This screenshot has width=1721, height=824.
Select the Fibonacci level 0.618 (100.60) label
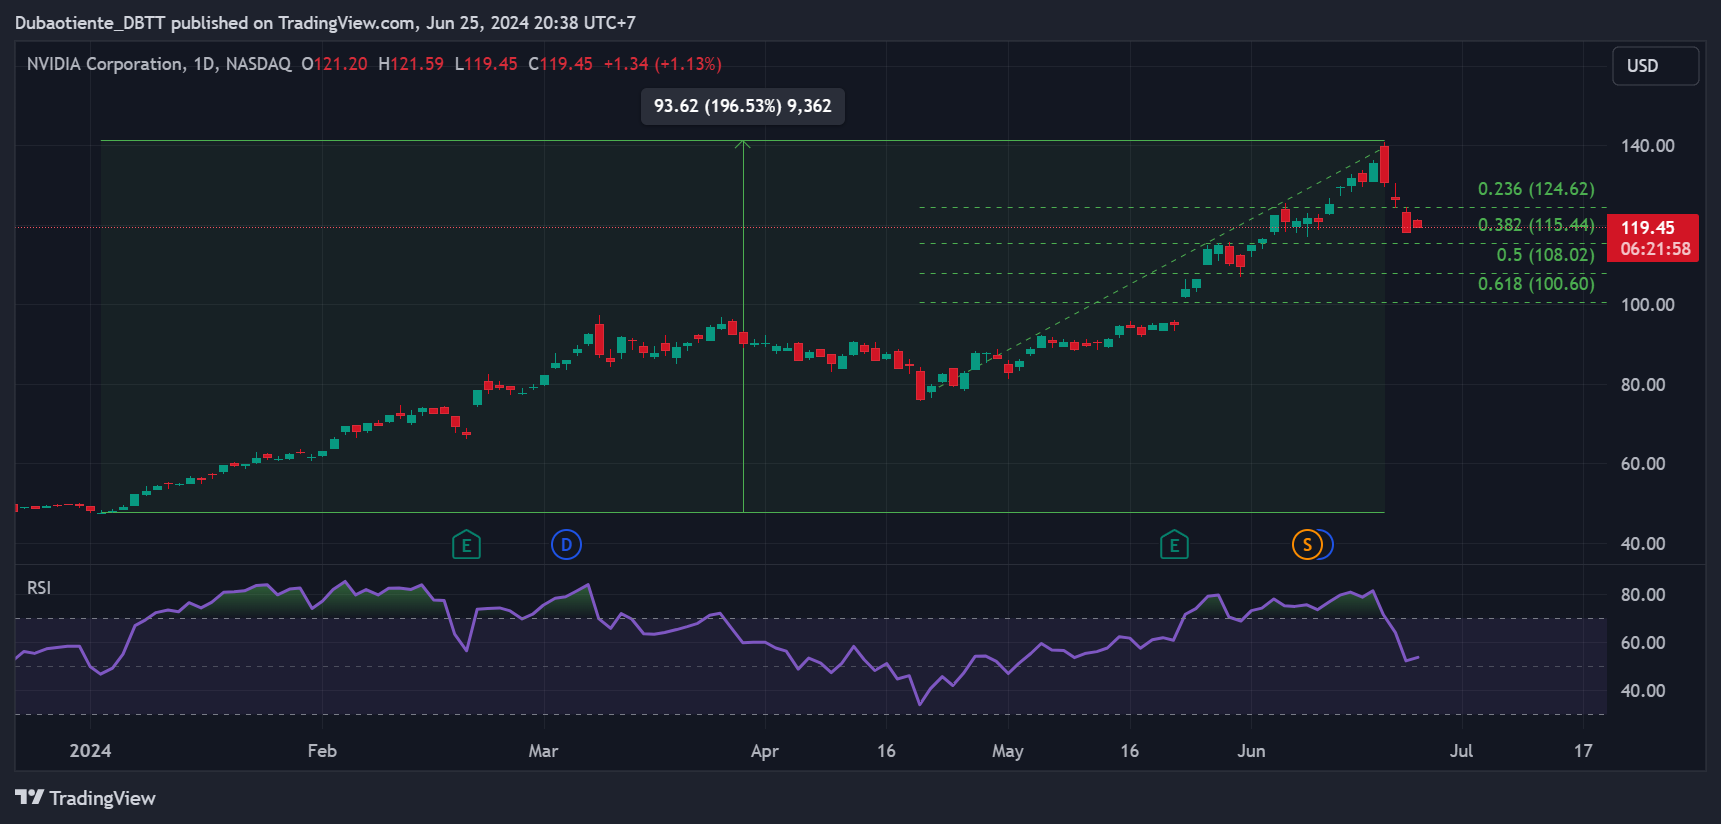(1536, 284)
